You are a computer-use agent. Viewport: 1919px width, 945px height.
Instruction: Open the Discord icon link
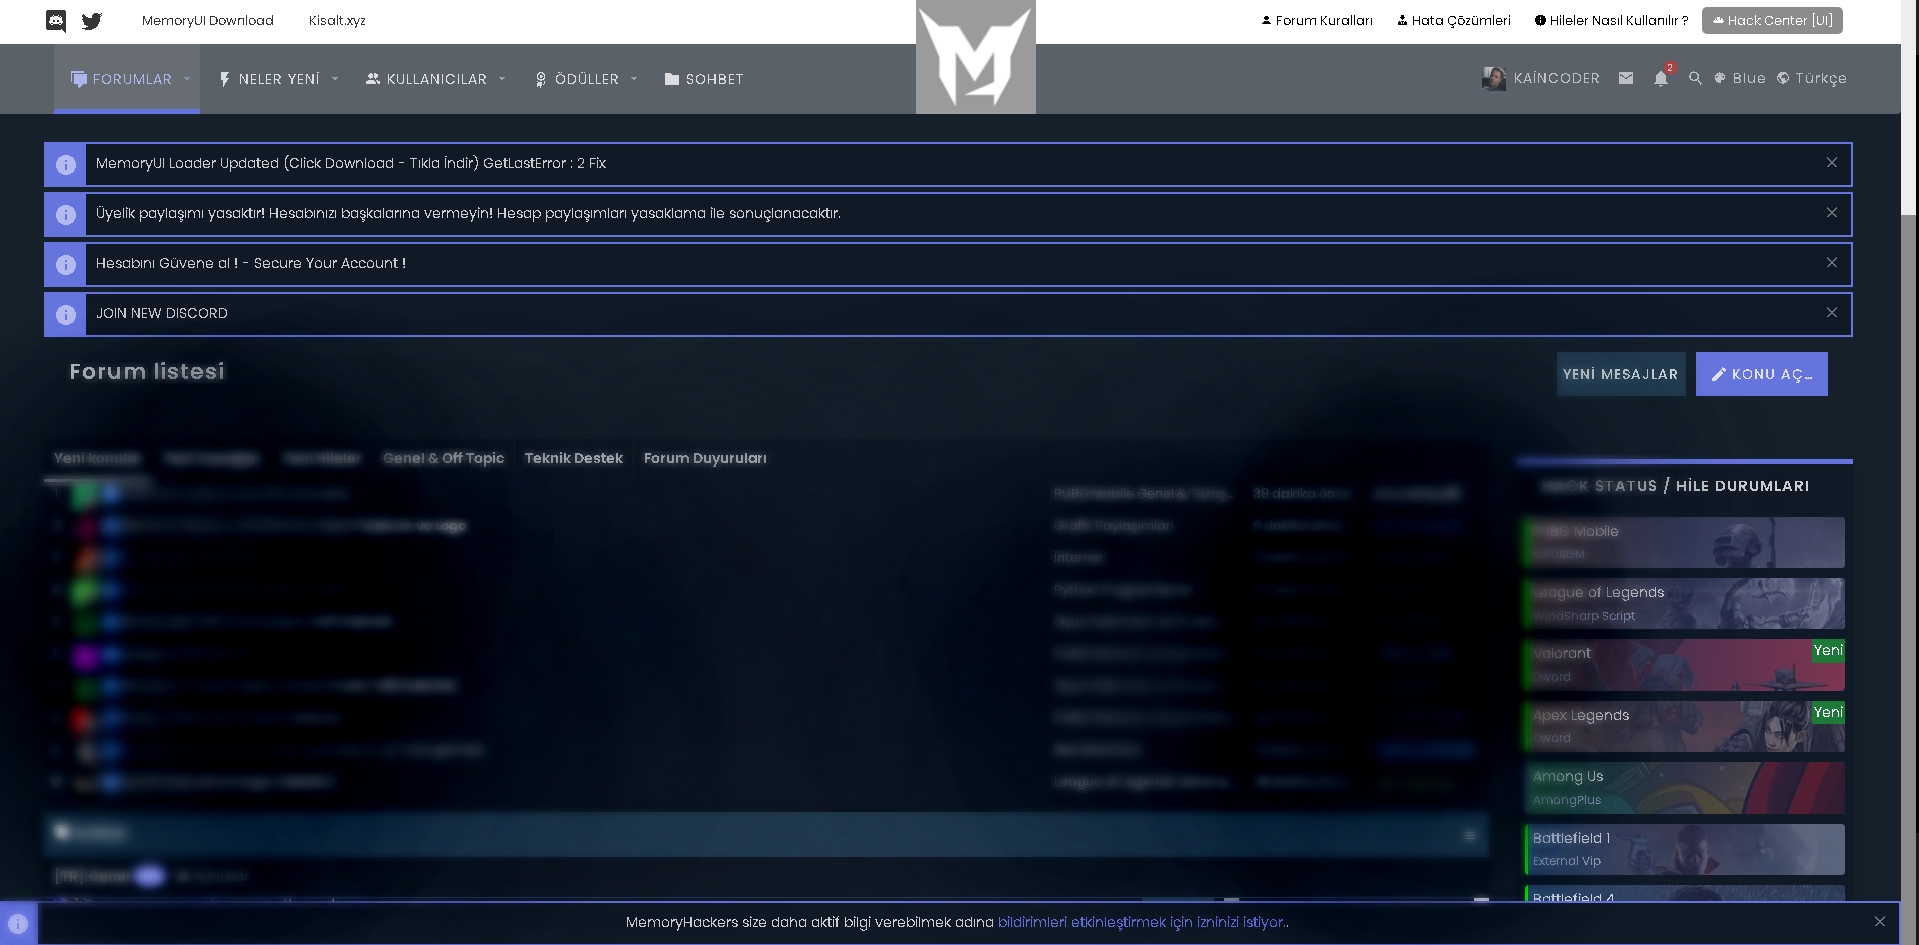[x=56, y=21]
